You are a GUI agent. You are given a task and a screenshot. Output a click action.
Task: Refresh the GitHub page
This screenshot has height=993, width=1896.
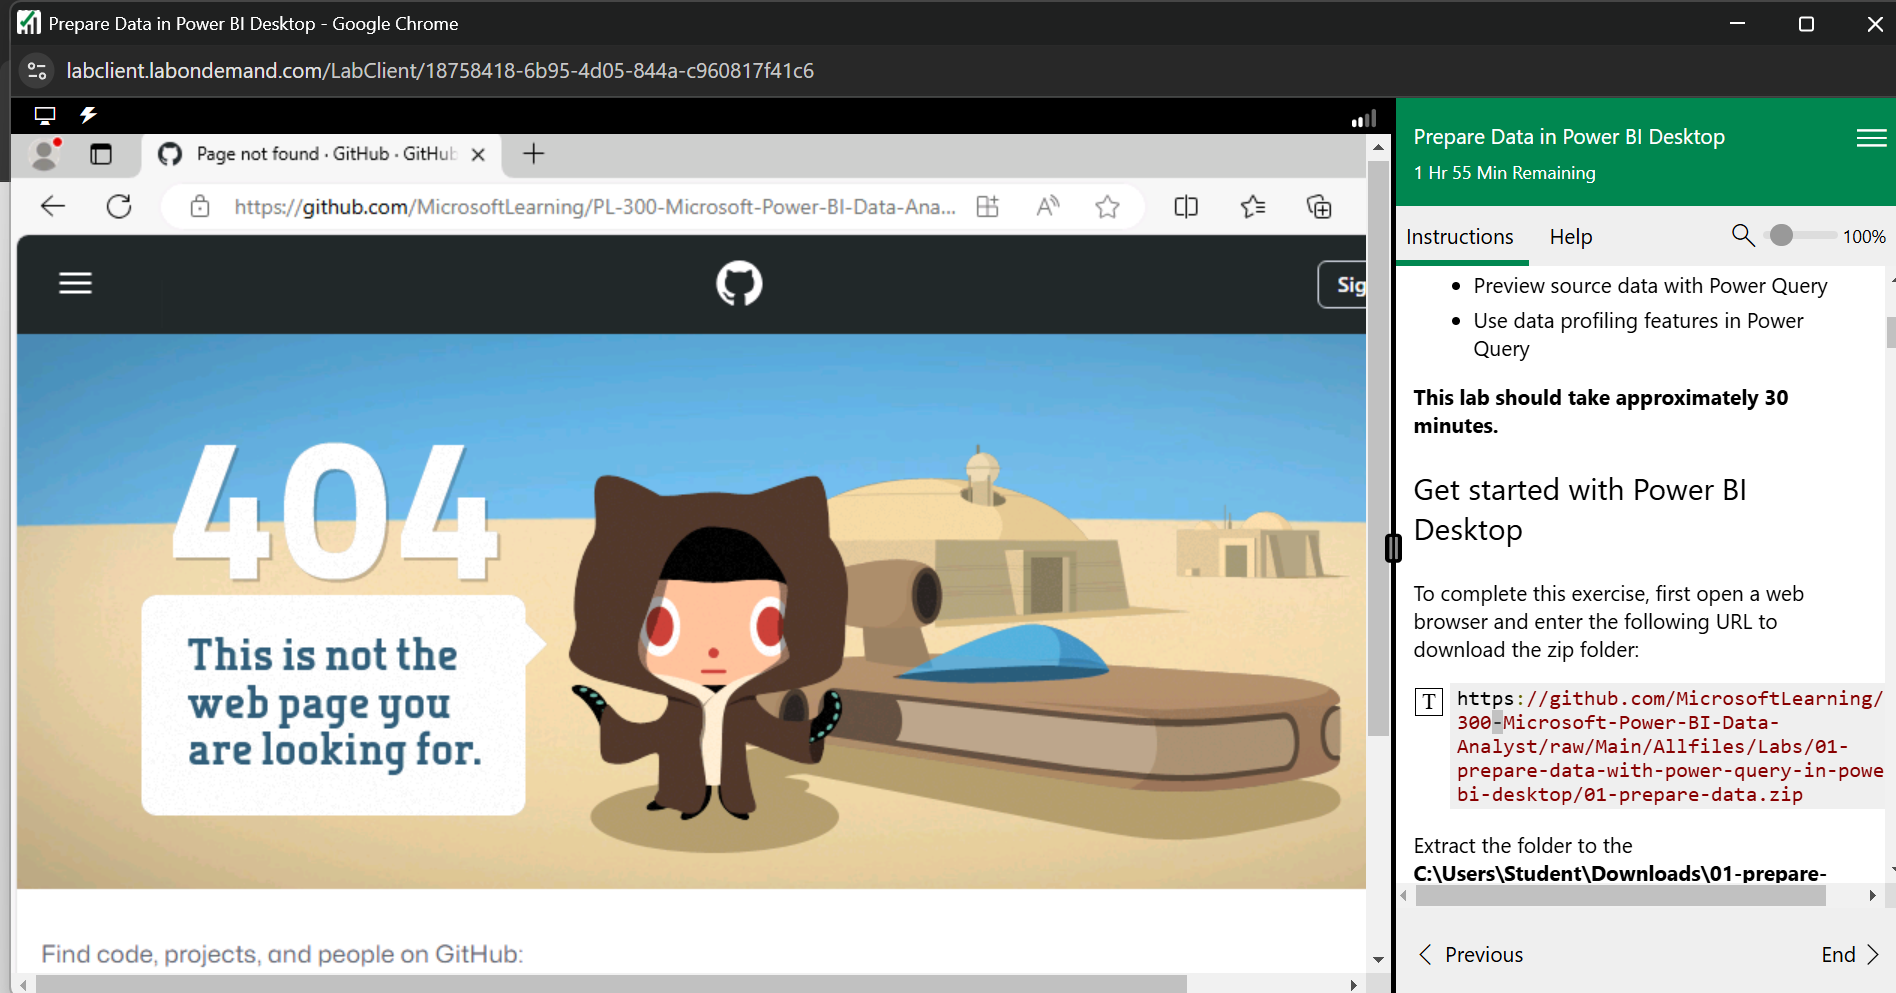coord(119,206)
